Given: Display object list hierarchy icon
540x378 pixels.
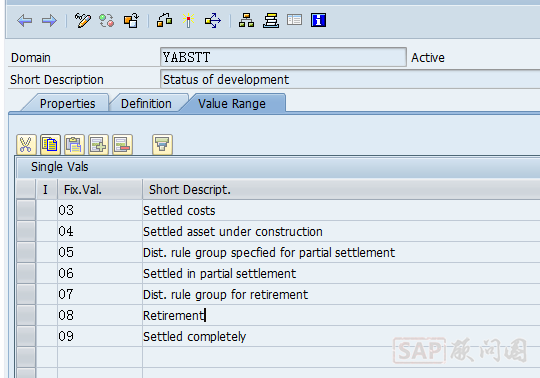Looking at the screenshot, I should pyautogui.click(x=247, y=21).
